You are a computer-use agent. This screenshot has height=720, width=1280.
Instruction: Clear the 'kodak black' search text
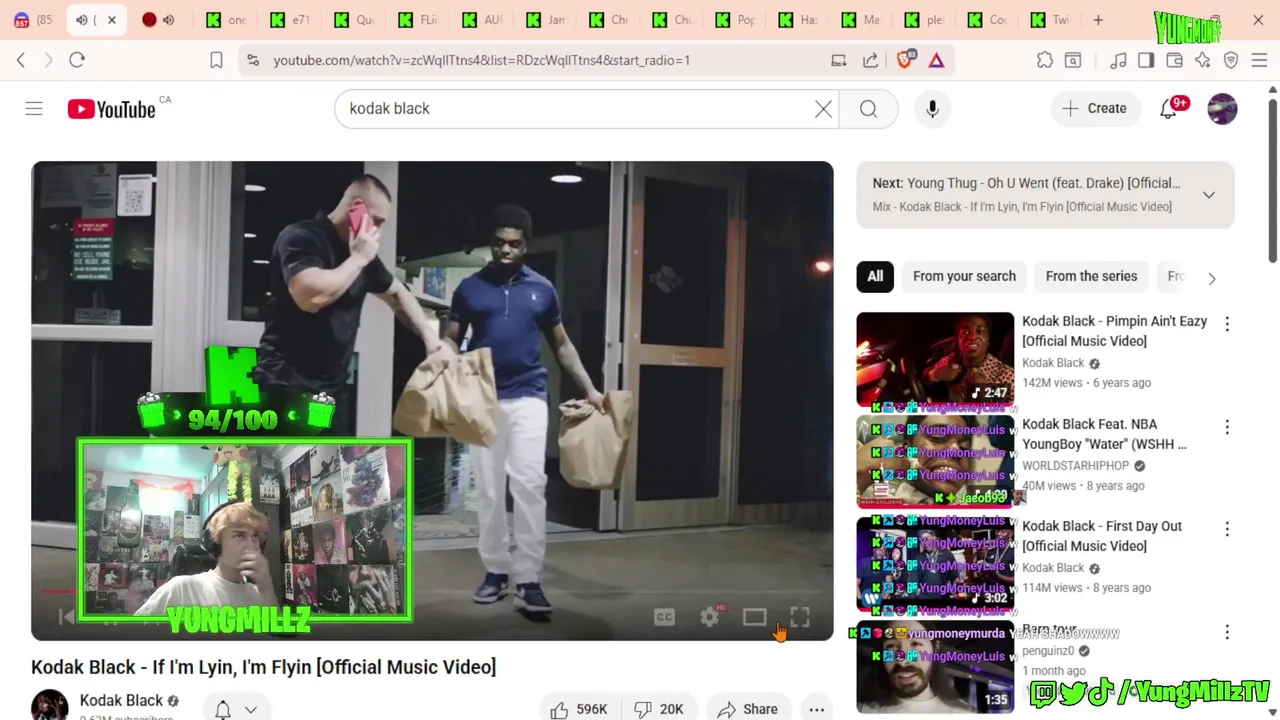(x=823, y=109)
